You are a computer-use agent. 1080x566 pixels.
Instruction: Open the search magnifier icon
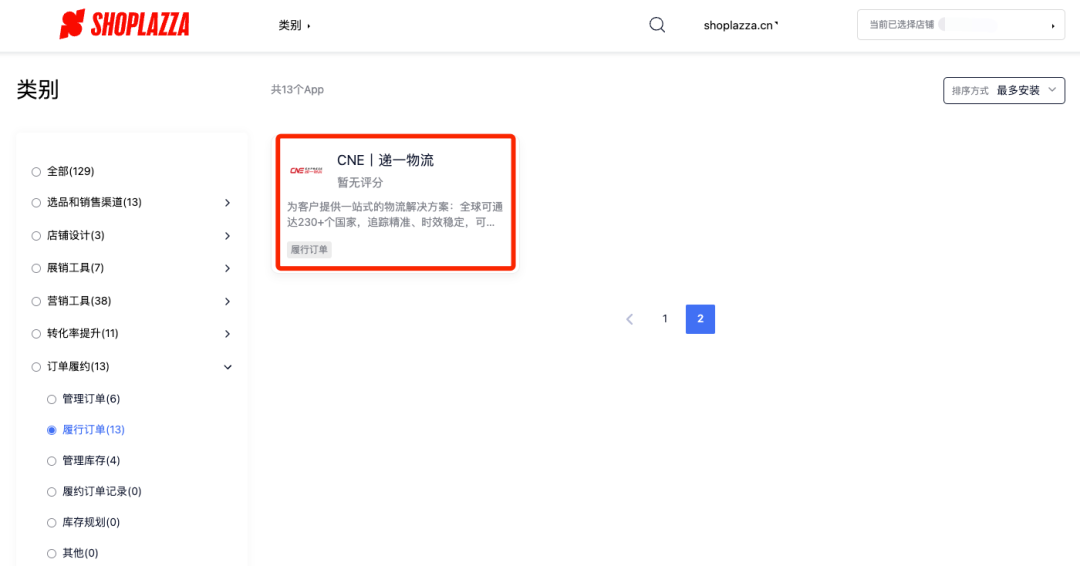(657, 25)
